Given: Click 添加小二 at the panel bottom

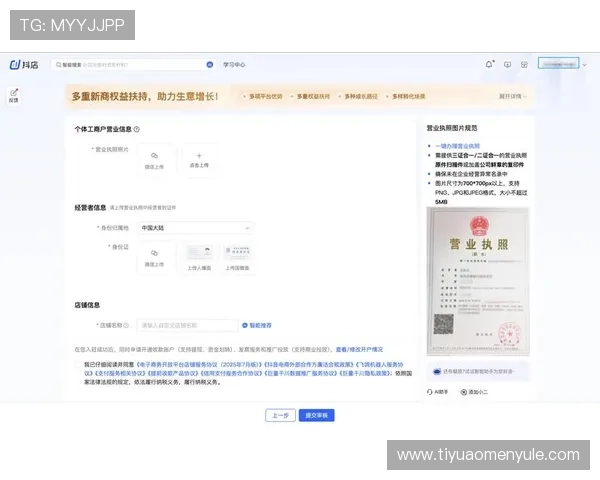Looking at the screenshot, I should (x=474, y=392).
